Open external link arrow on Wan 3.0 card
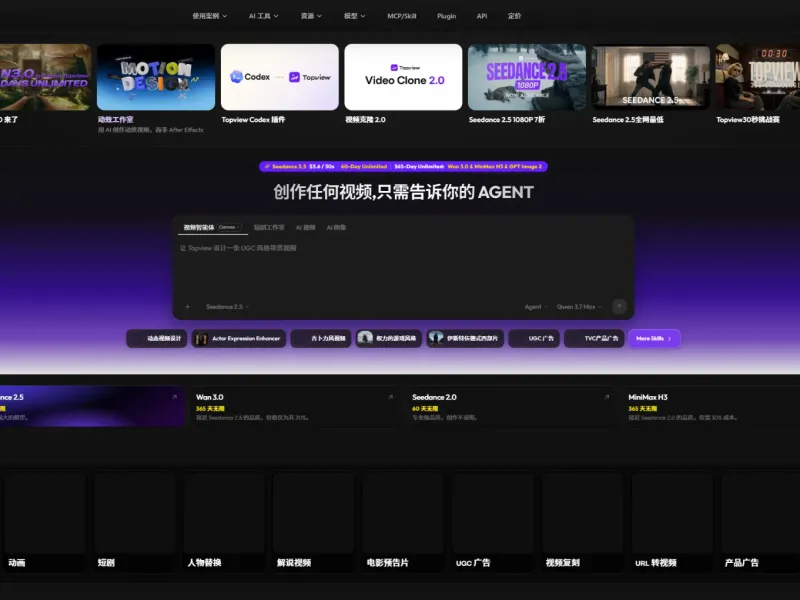The height and width of the screenshot is (600, 800). tap(390, 397)
